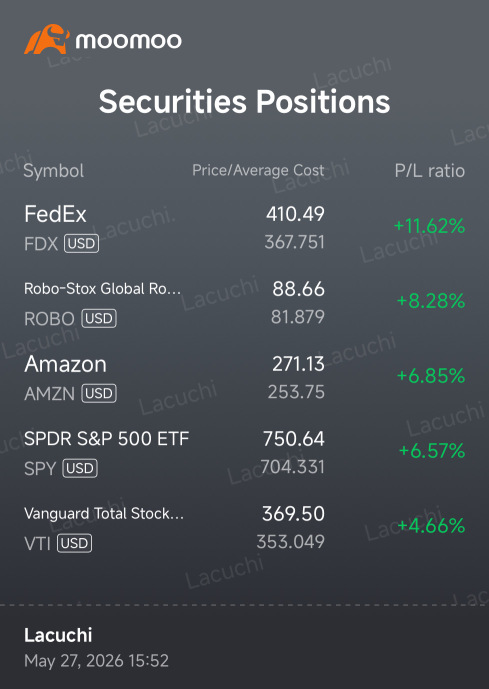This screenshot has height=689, width=489.
Task: Click the Lacuchi username at bottom
Action: click(58, 635)
